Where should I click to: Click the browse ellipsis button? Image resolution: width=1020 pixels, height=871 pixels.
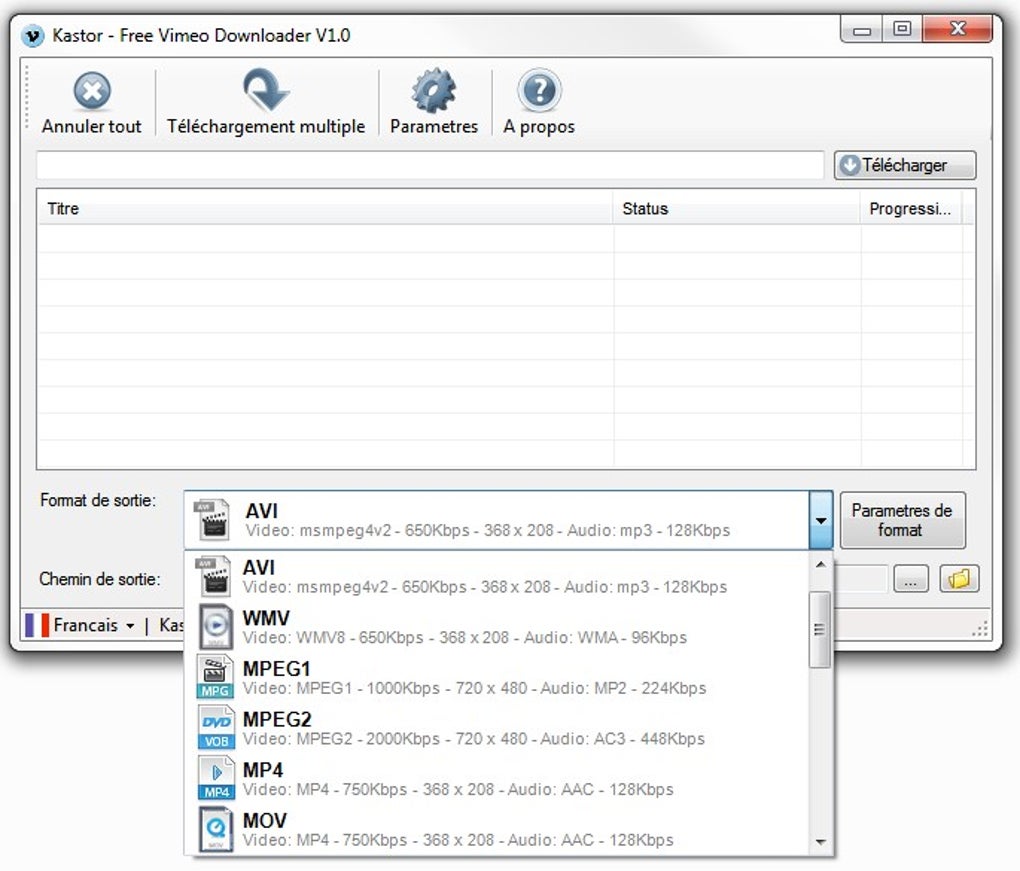[x=911, y=578]
